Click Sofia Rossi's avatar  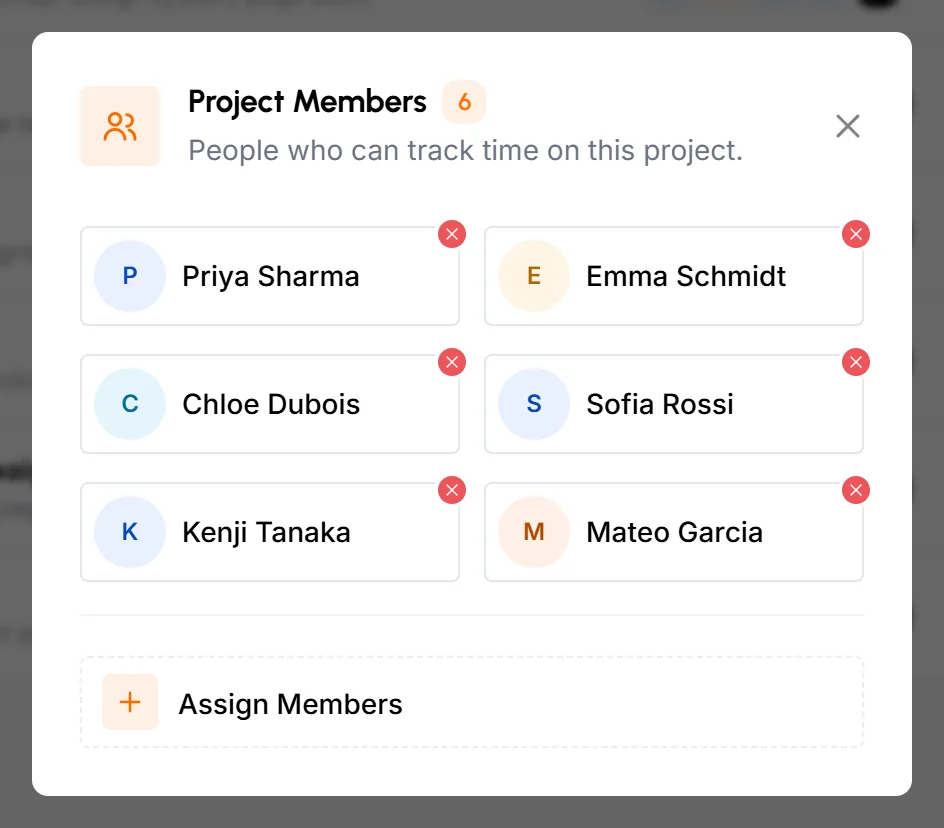click(x=534, y=404)
